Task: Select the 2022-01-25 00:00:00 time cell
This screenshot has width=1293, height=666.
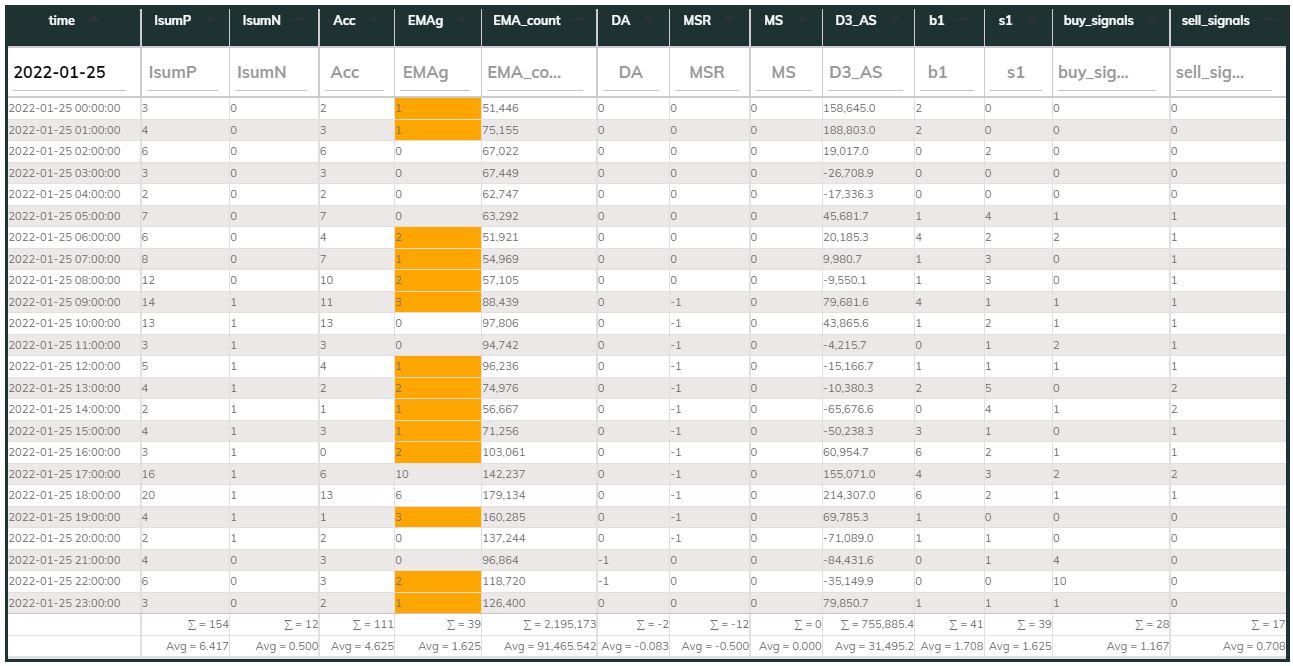Action: tap(72, 108)
